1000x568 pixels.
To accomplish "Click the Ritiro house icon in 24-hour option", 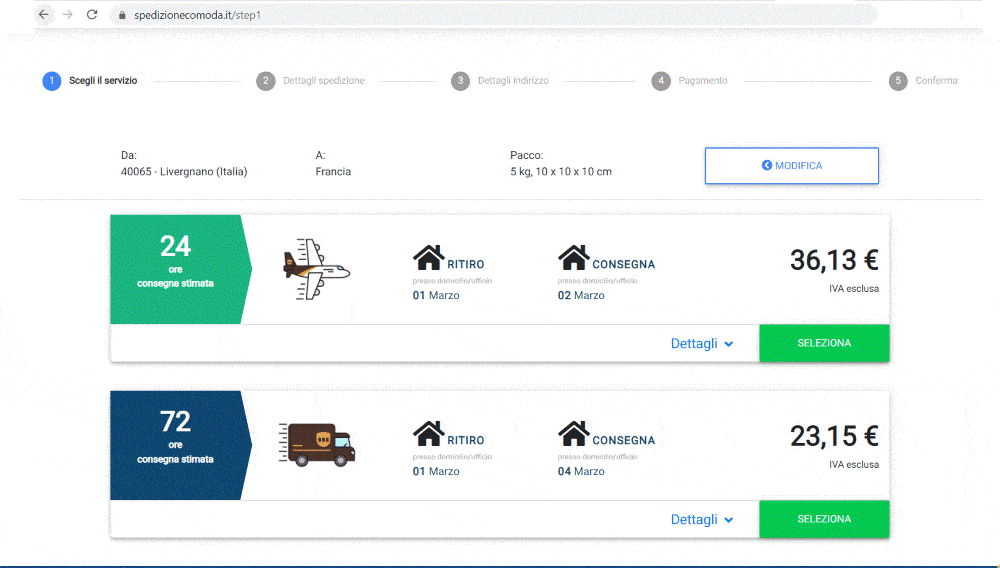I will point(429,258).
